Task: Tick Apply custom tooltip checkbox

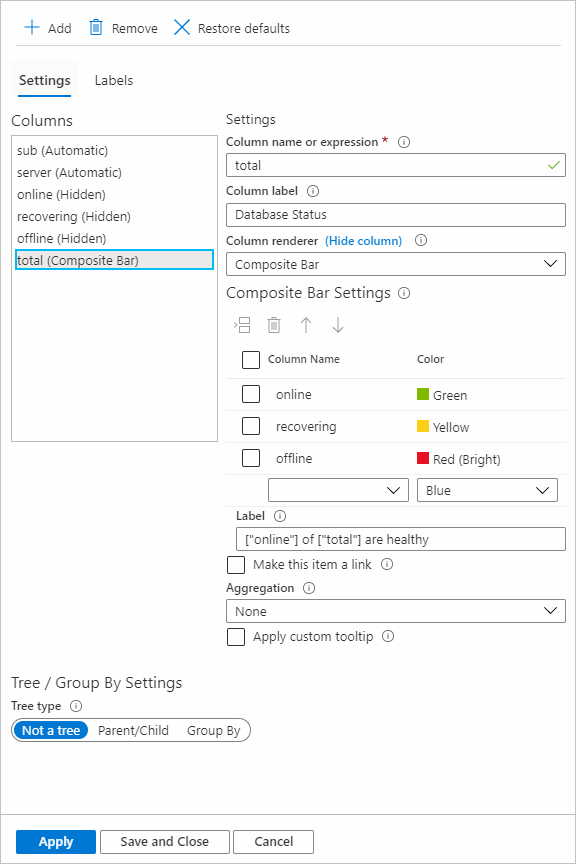Action: [x=236, y=637]
